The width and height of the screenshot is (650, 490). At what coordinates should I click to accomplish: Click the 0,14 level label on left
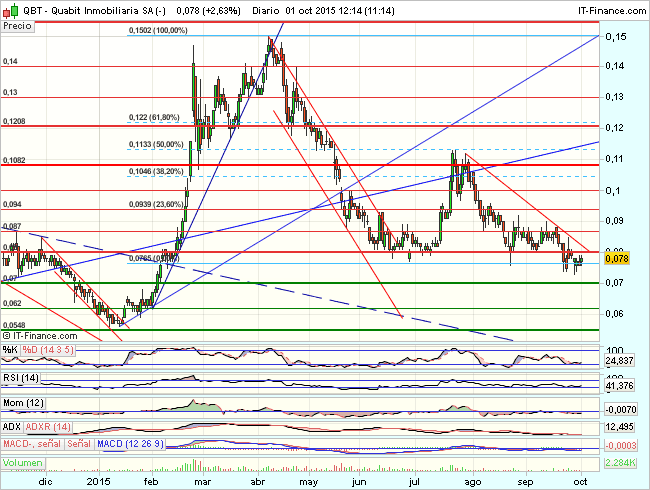click(x=10, y=61)
